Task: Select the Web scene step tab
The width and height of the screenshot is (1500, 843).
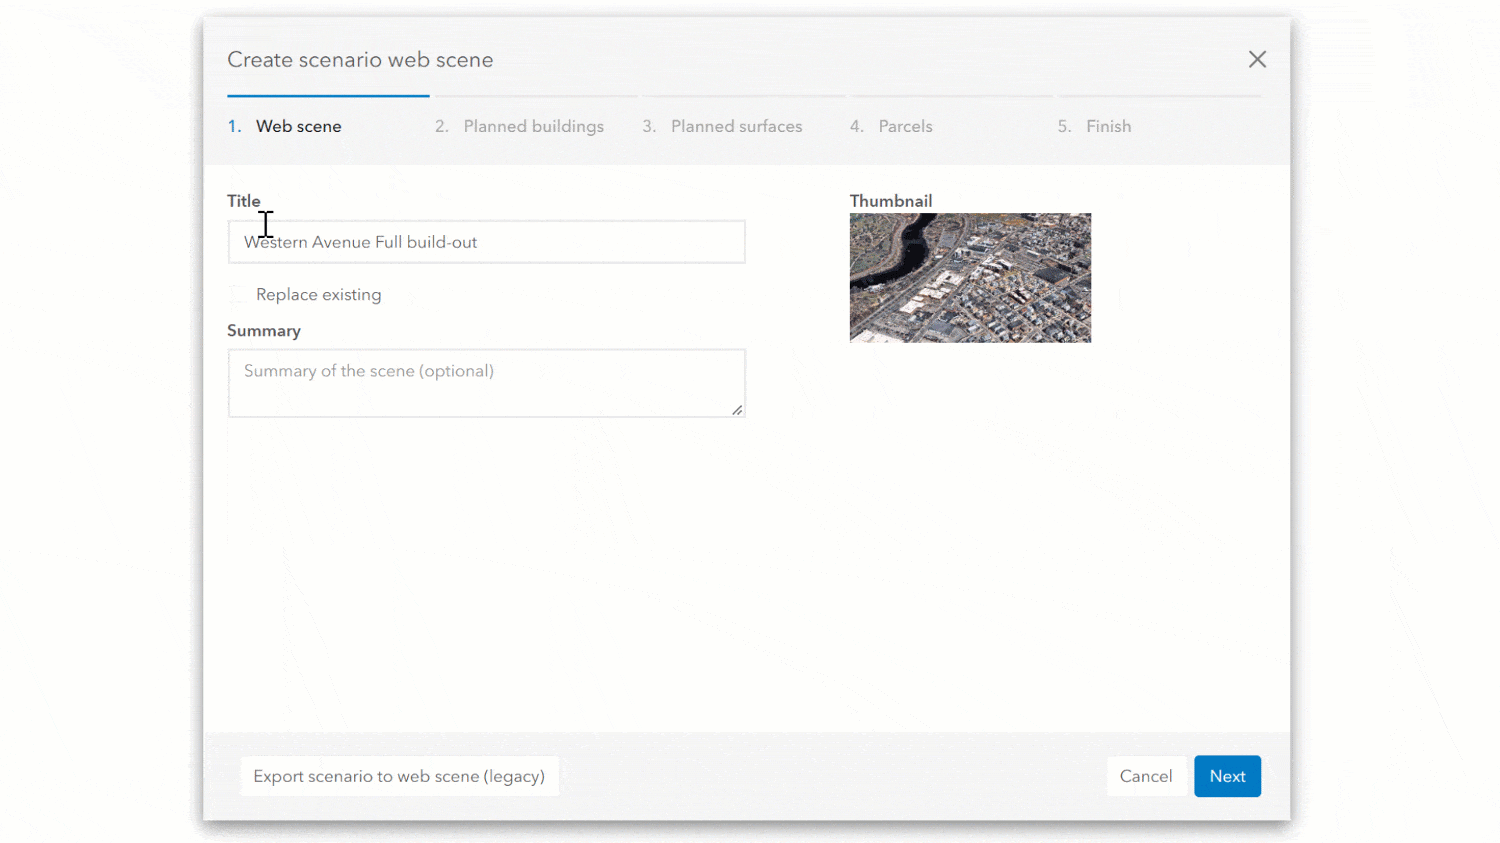Action: (298, 126)
